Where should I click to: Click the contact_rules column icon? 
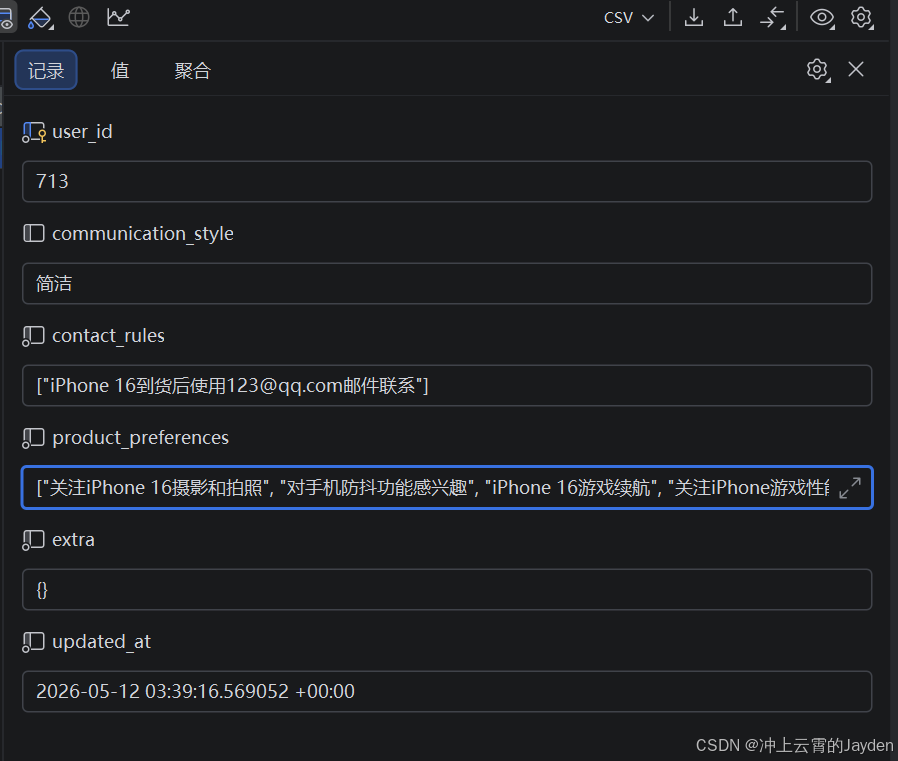click(x=33, y=336)
